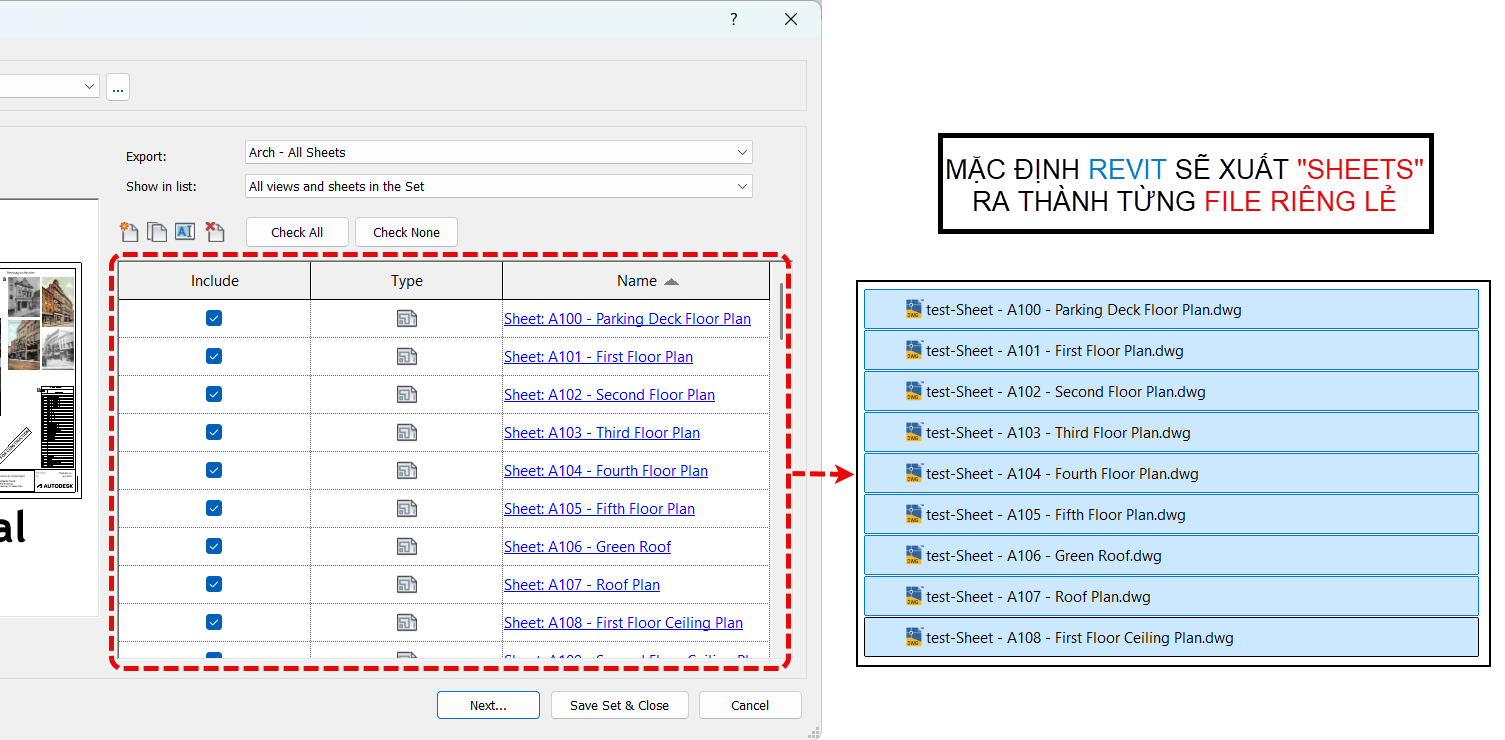Click the Check All button
The width and height of the screenshot is (1505, 740).
click(297, 232)
